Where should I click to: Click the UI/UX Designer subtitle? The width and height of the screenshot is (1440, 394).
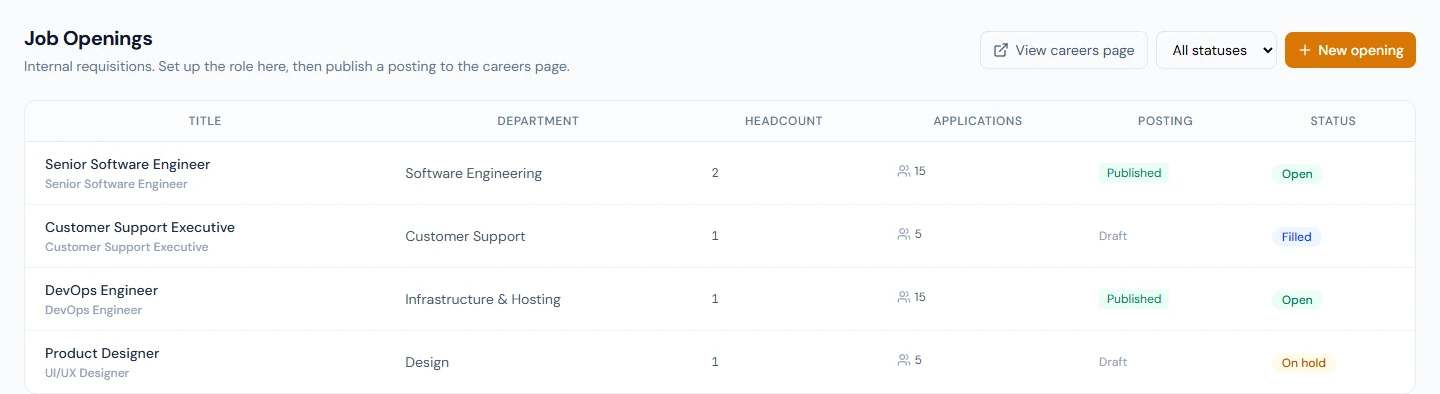pyautogui.click(x=87, y=373)
